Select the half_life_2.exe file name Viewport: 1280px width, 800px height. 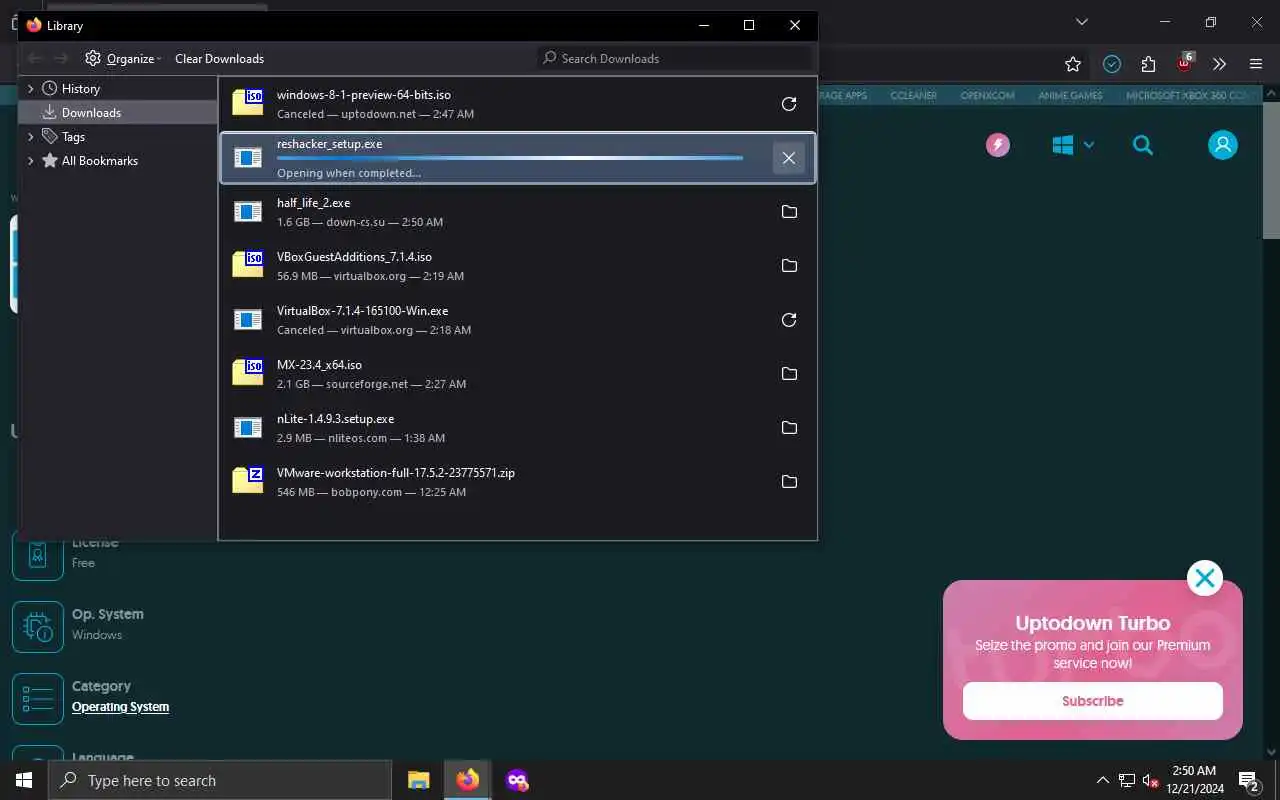pos(313,203)
